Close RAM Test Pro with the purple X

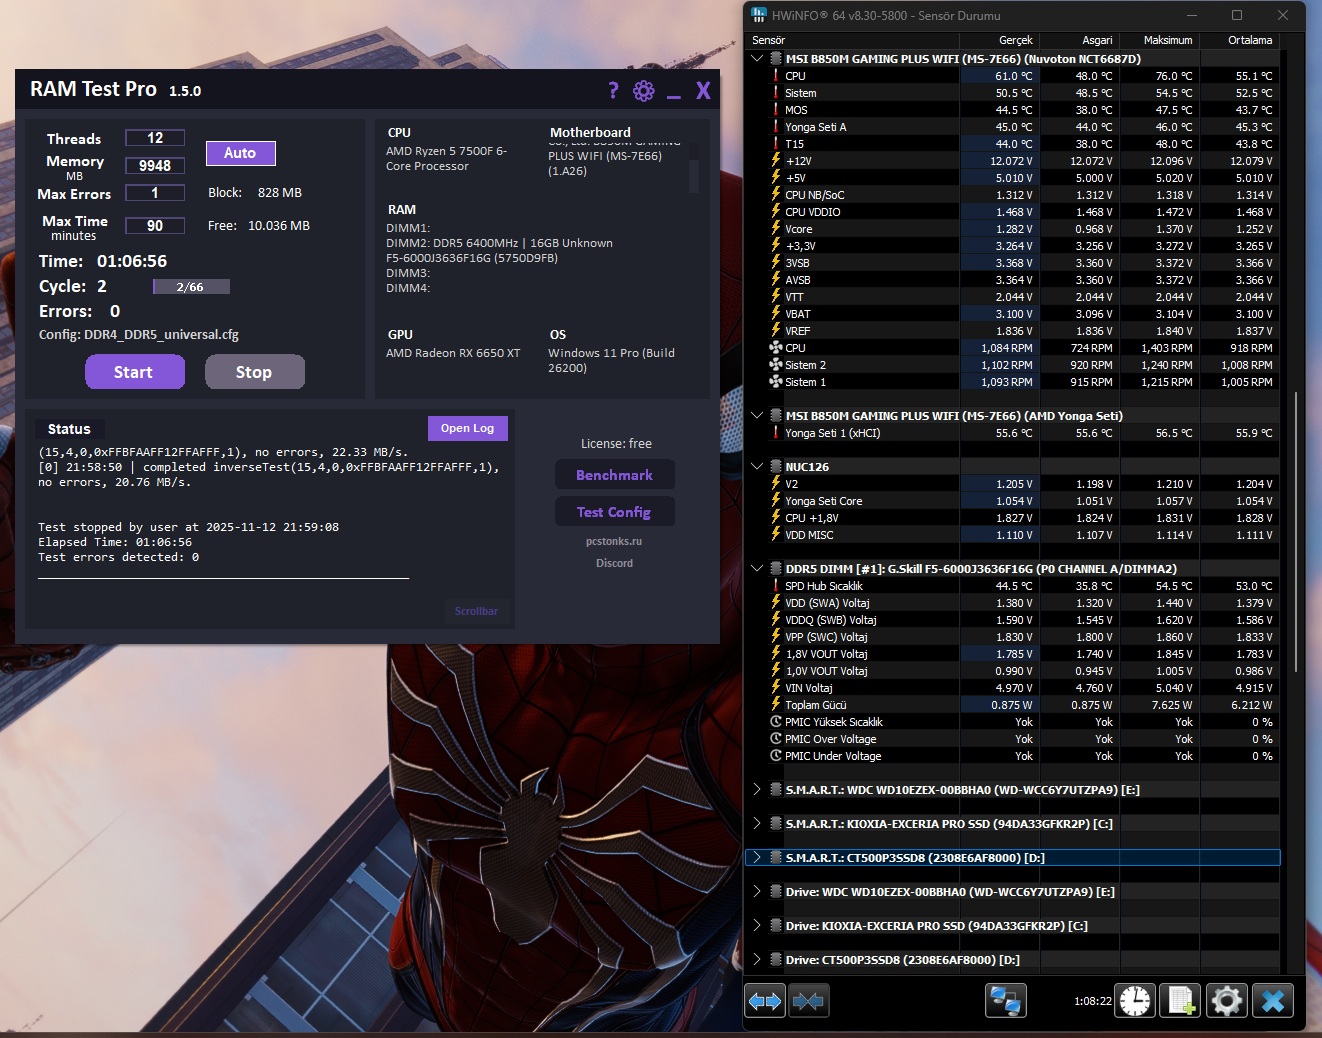pyautogui.click(x=703, y=91)
